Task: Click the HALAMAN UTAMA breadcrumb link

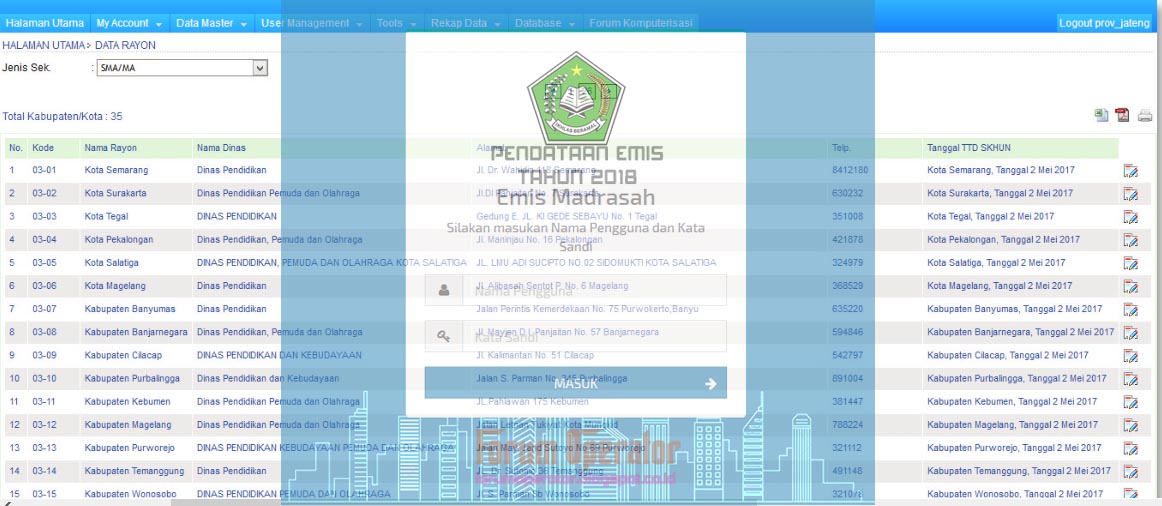Action: (x=43, y=45)
